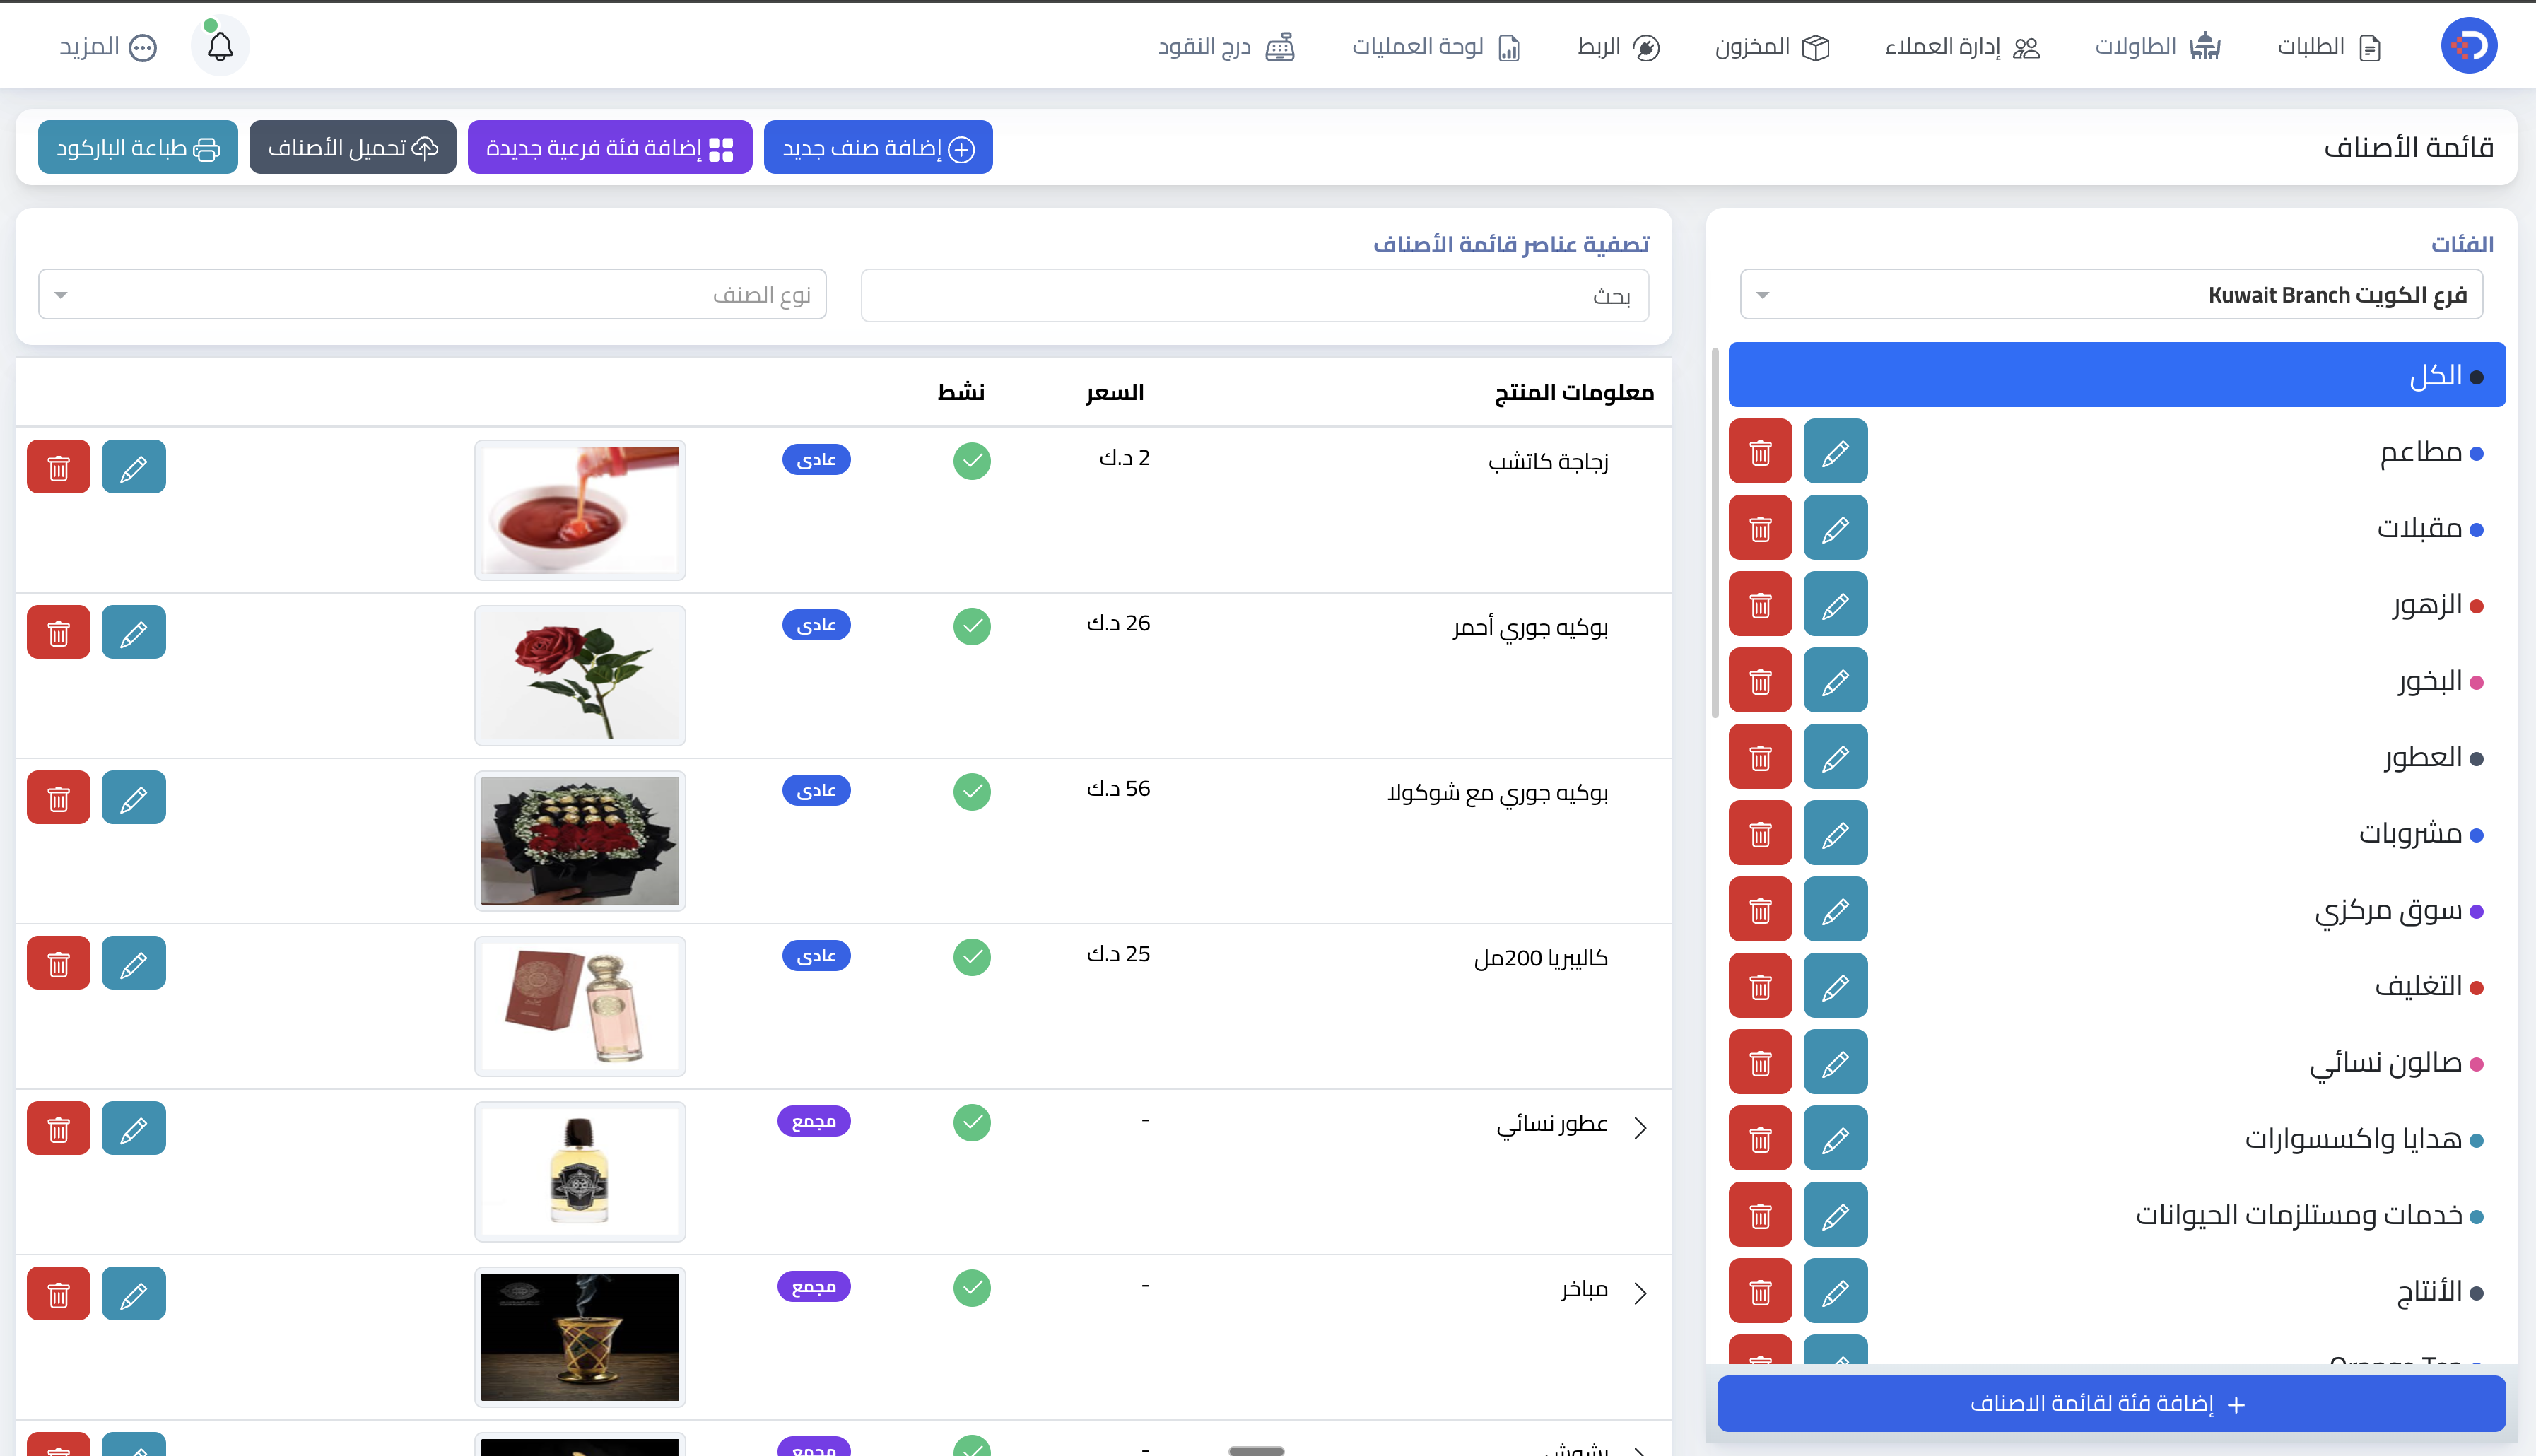Screen dimensions: 2536x1456
Task: Edit the زجاجة كاتشب product
Action: (x=133, y=467)
